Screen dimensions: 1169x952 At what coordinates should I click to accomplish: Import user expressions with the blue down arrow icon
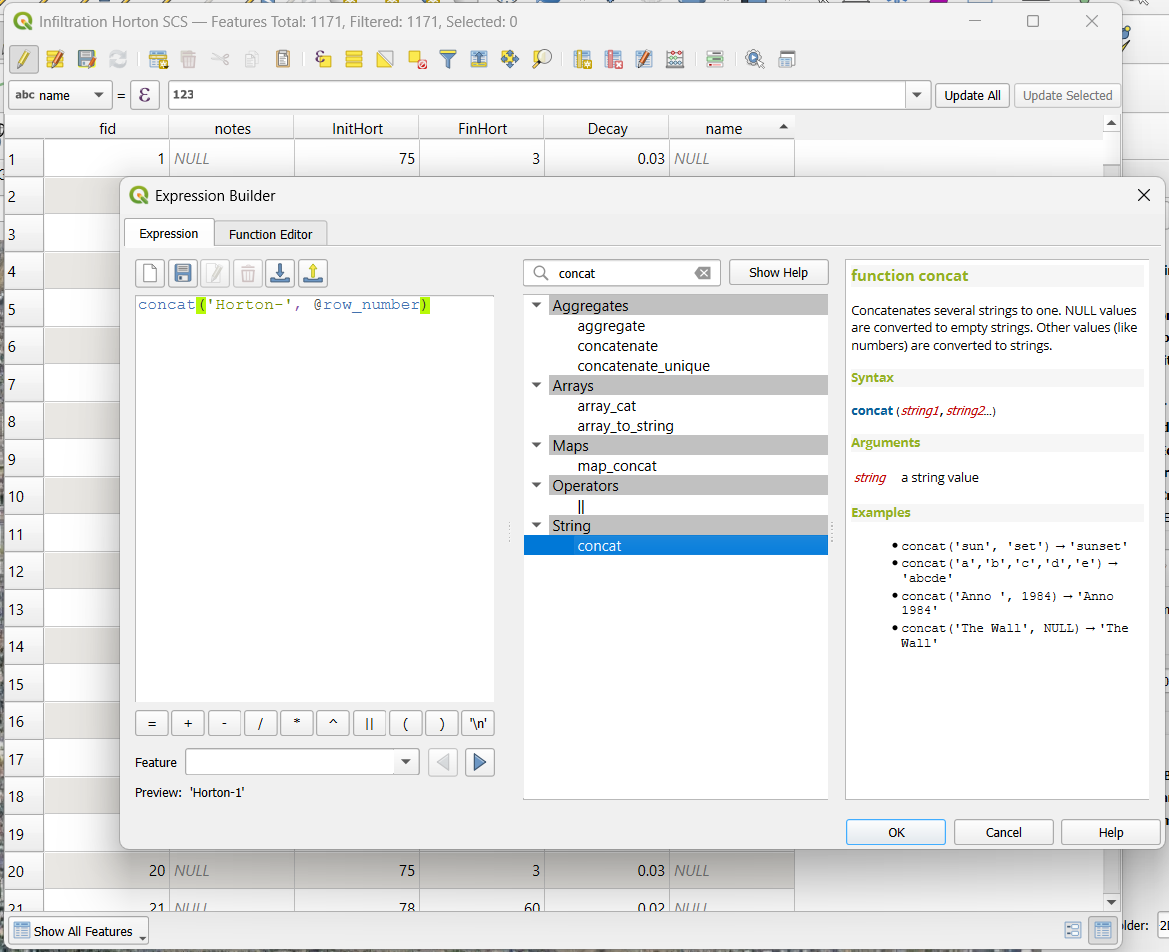click(x=280, y=273)
